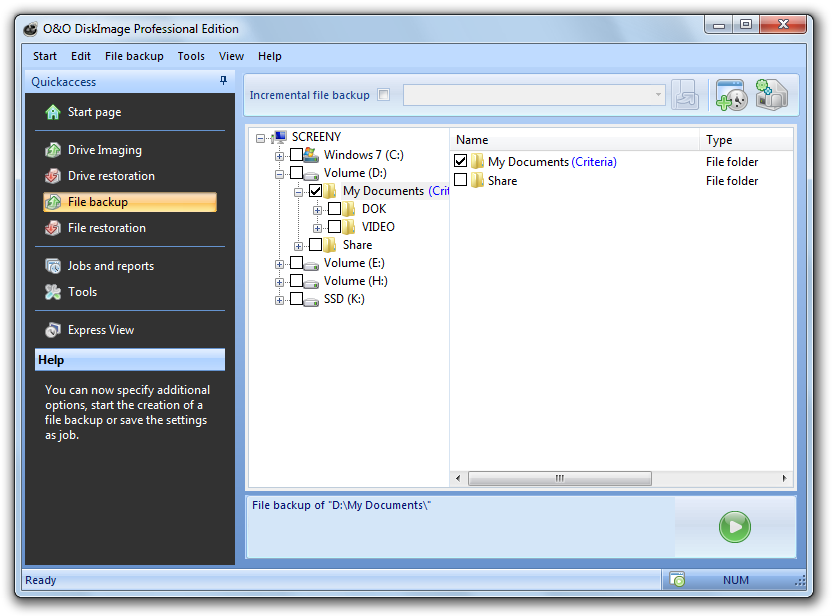The image size is (832, 616).
Task: Click the Volume (E:) drive icon
Action: coord(311,264)
